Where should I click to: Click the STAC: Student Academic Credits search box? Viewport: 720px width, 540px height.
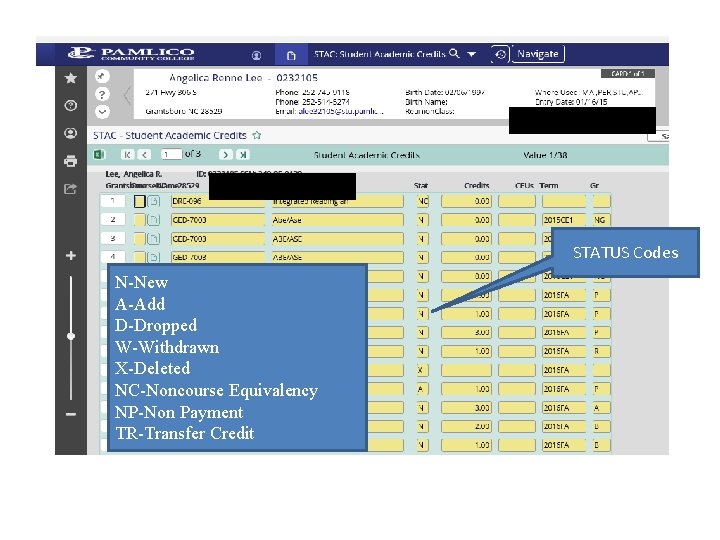point(379,54)
